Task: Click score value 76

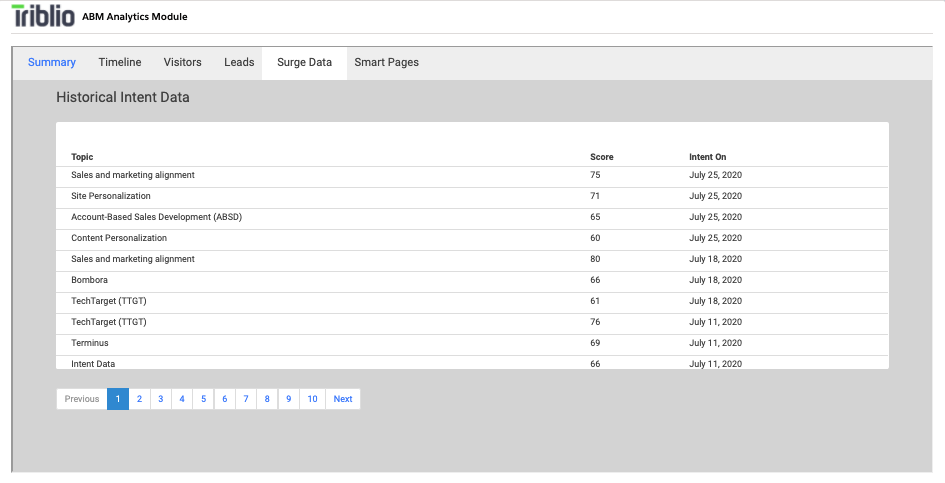Action: tap(595, 322)
